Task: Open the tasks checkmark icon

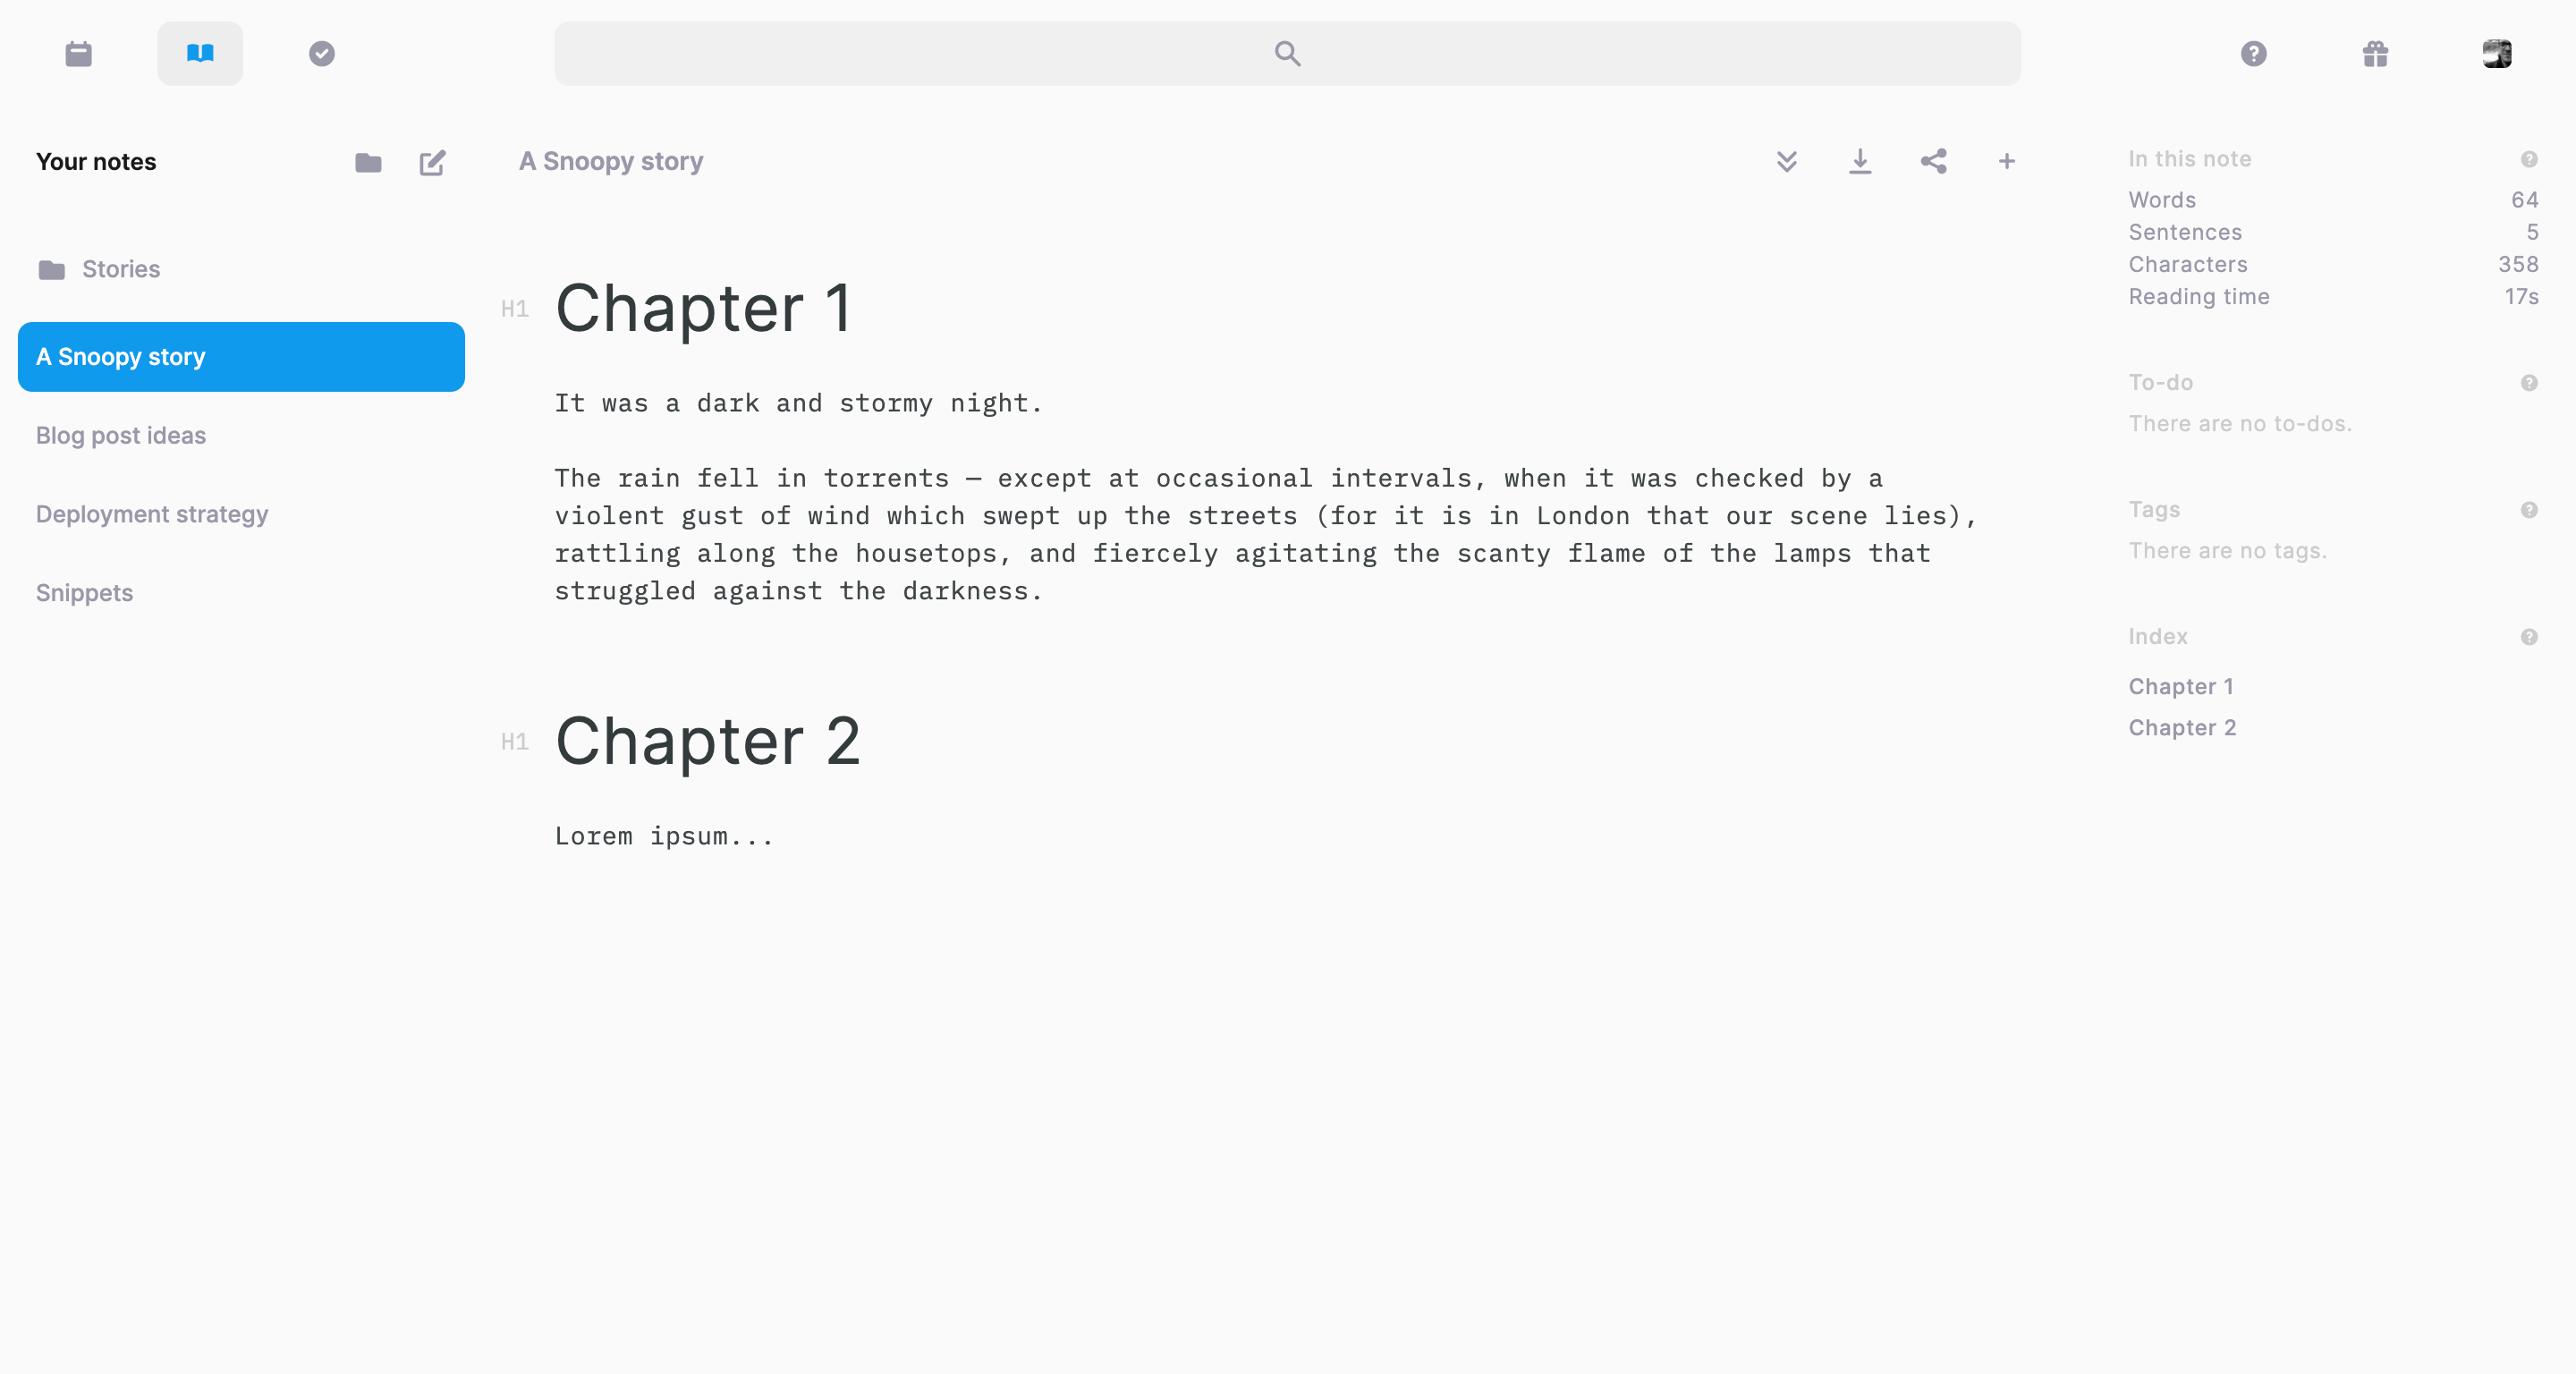Action: point(322,53)
